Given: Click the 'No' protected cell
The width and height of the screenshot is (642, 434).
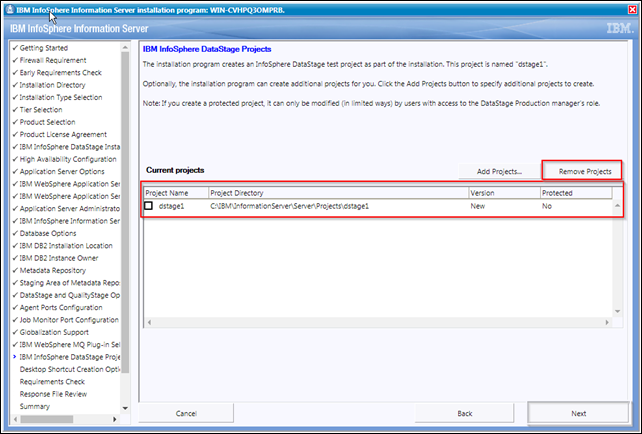Looking at the screenshot, I should point(547,206).
